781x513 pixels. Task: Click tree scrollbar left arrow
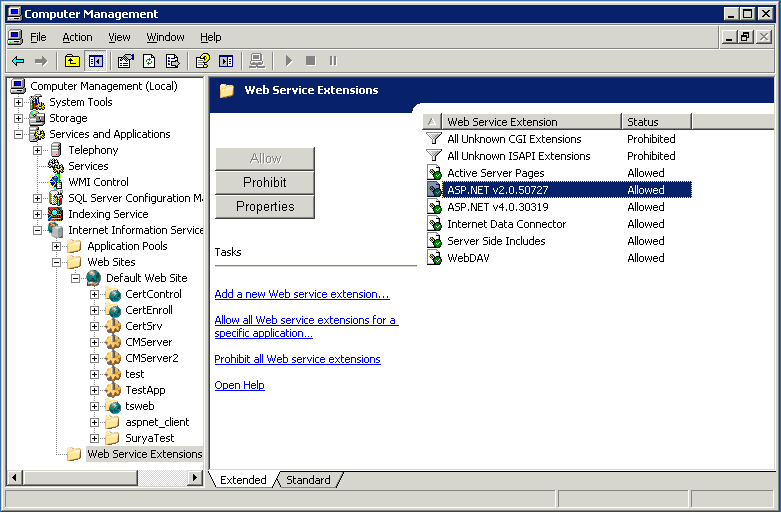14,478
